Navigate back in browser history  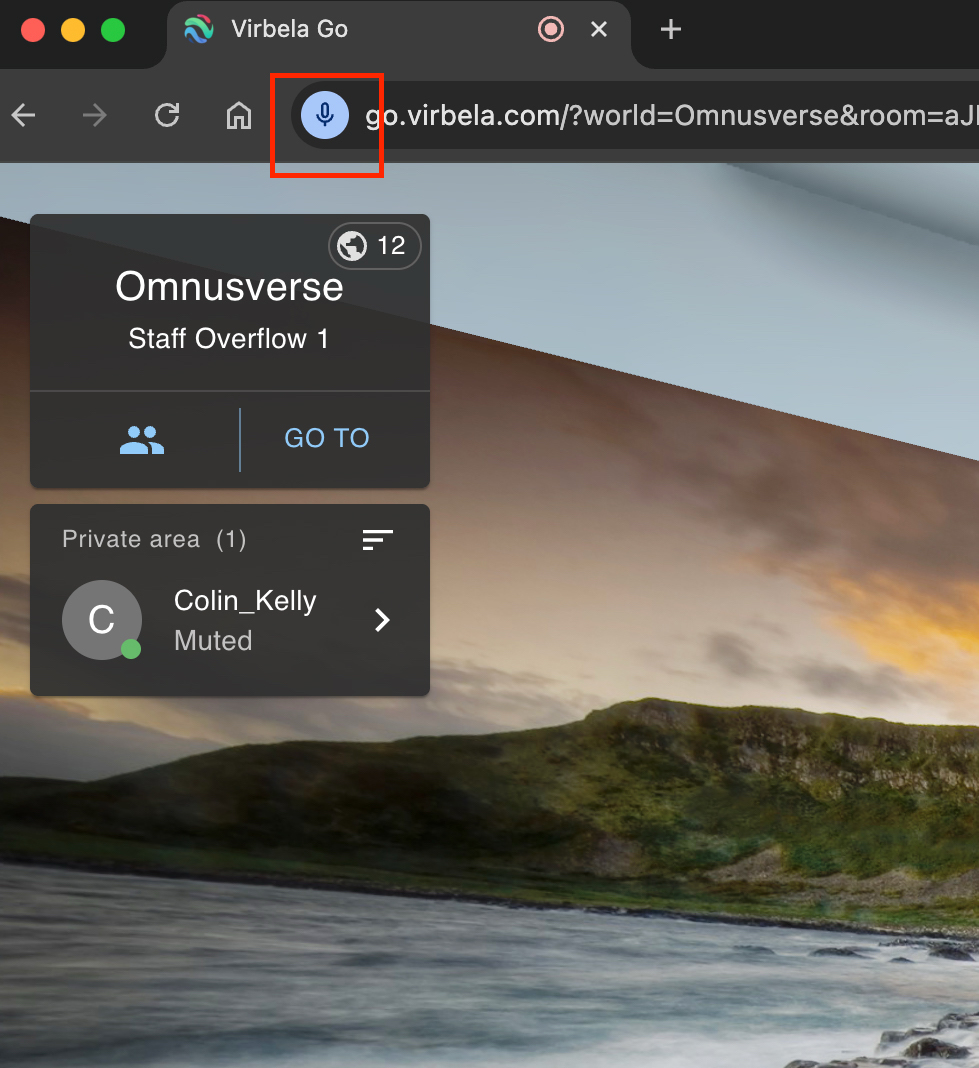point(24,116)
